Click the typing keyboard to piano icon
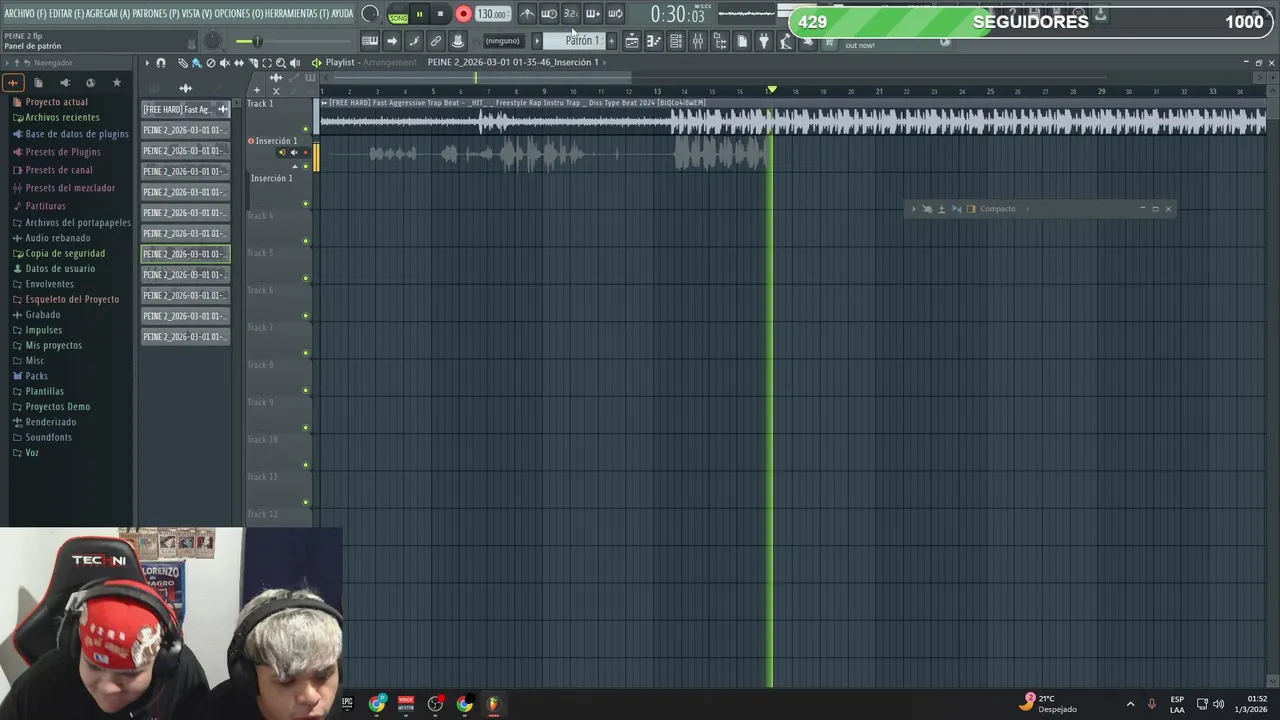This screenshot has width=1280, height=720. [x=370, y=41]
